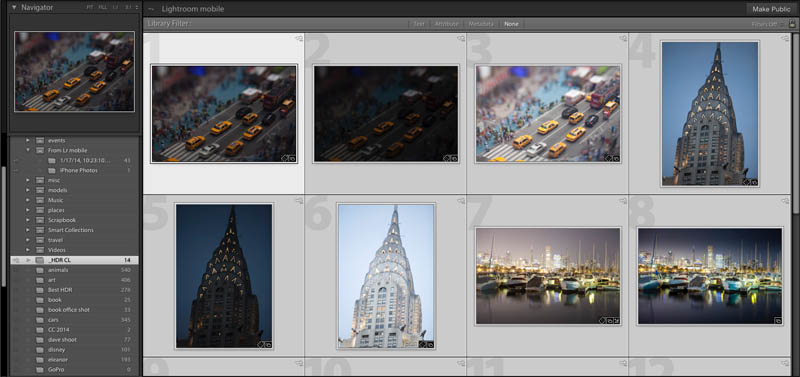This screenshot has height=377, width=800.
Task: Select the _HDR CL collection row
Action: 74,260
